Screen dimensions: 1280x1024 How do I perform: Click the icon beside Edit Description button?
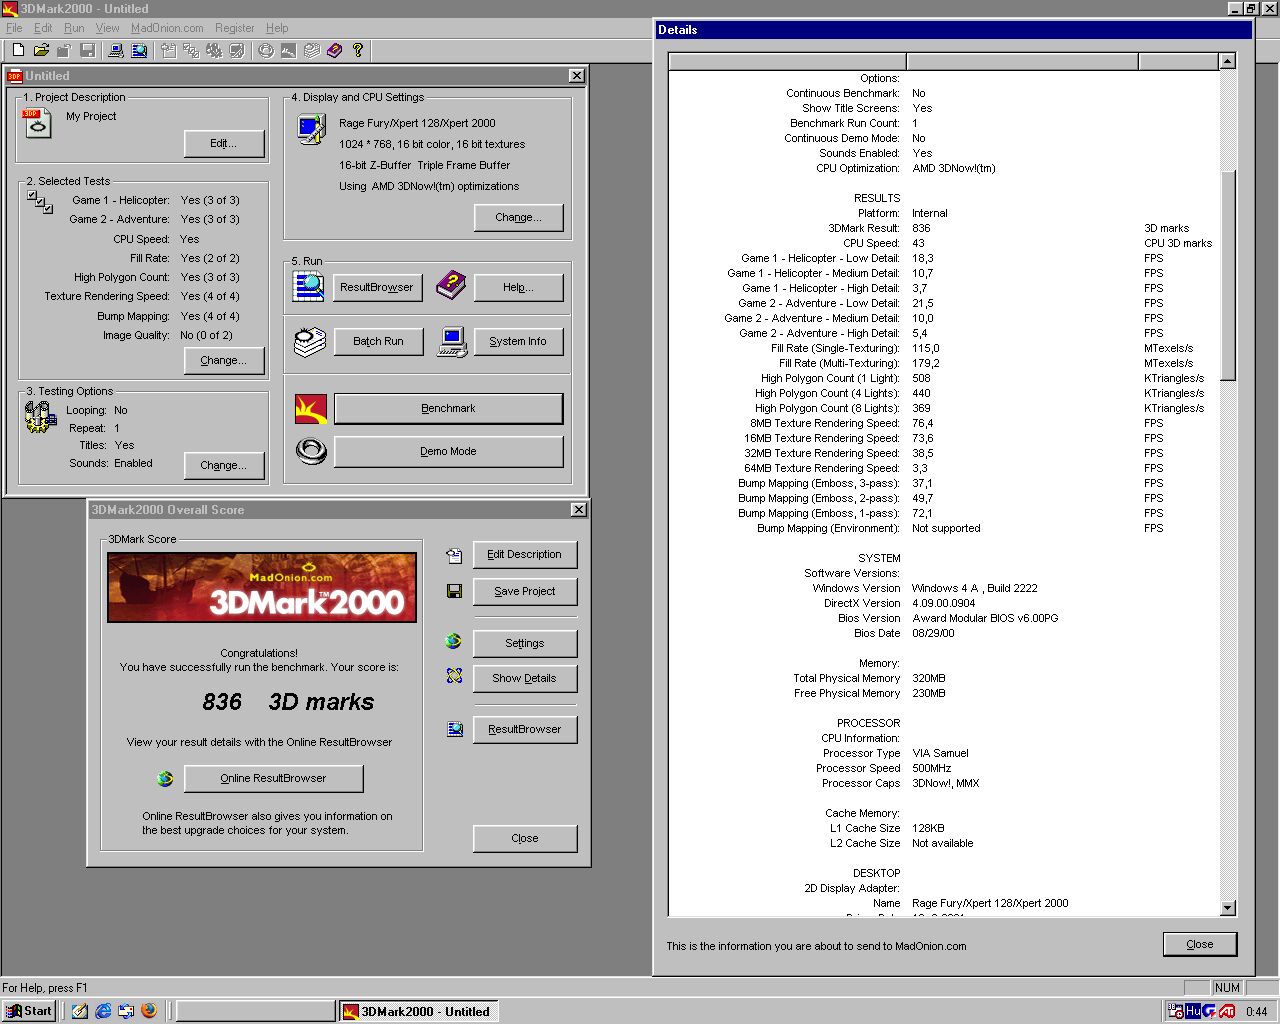(454, 555)
